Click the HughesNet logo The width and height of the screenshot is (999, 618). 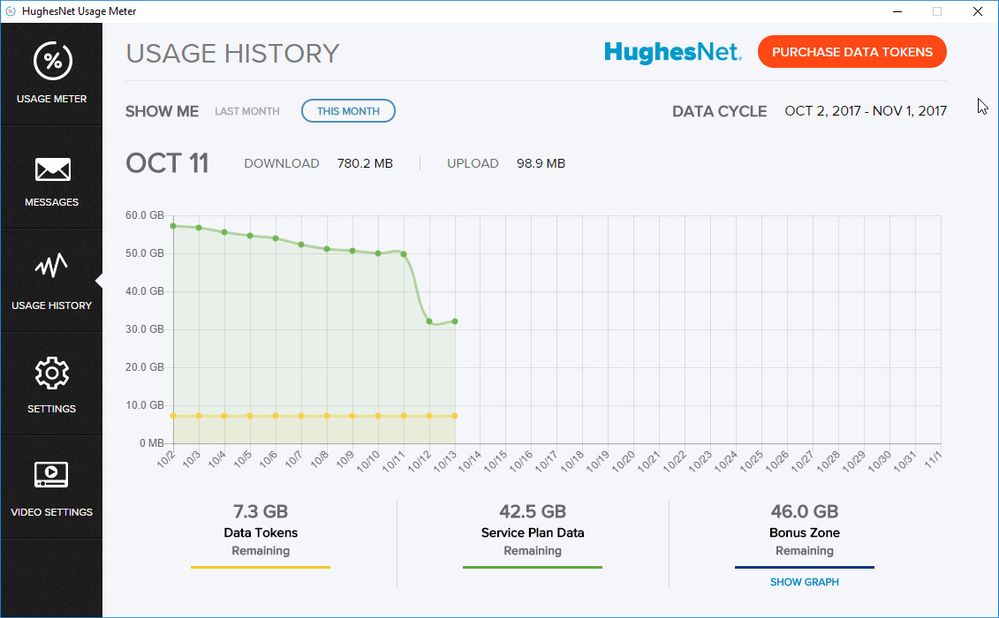coord(672,52)
